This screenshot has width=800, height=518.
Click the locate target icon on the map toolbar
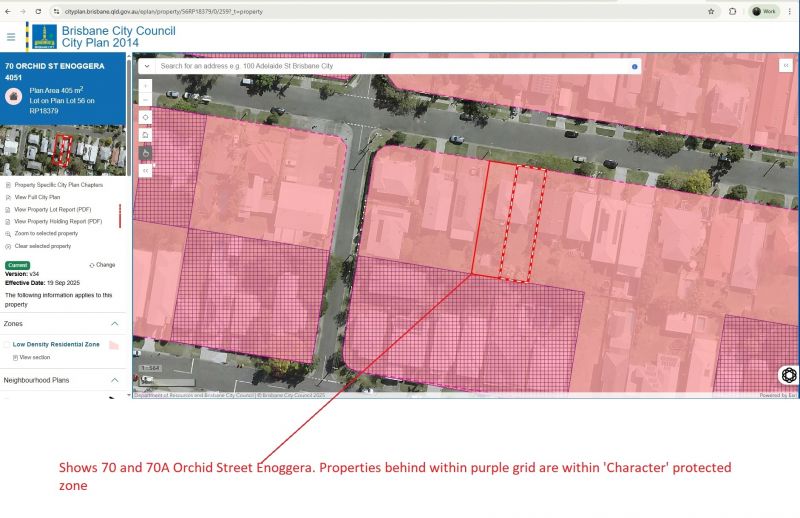[x=146, y=117]
